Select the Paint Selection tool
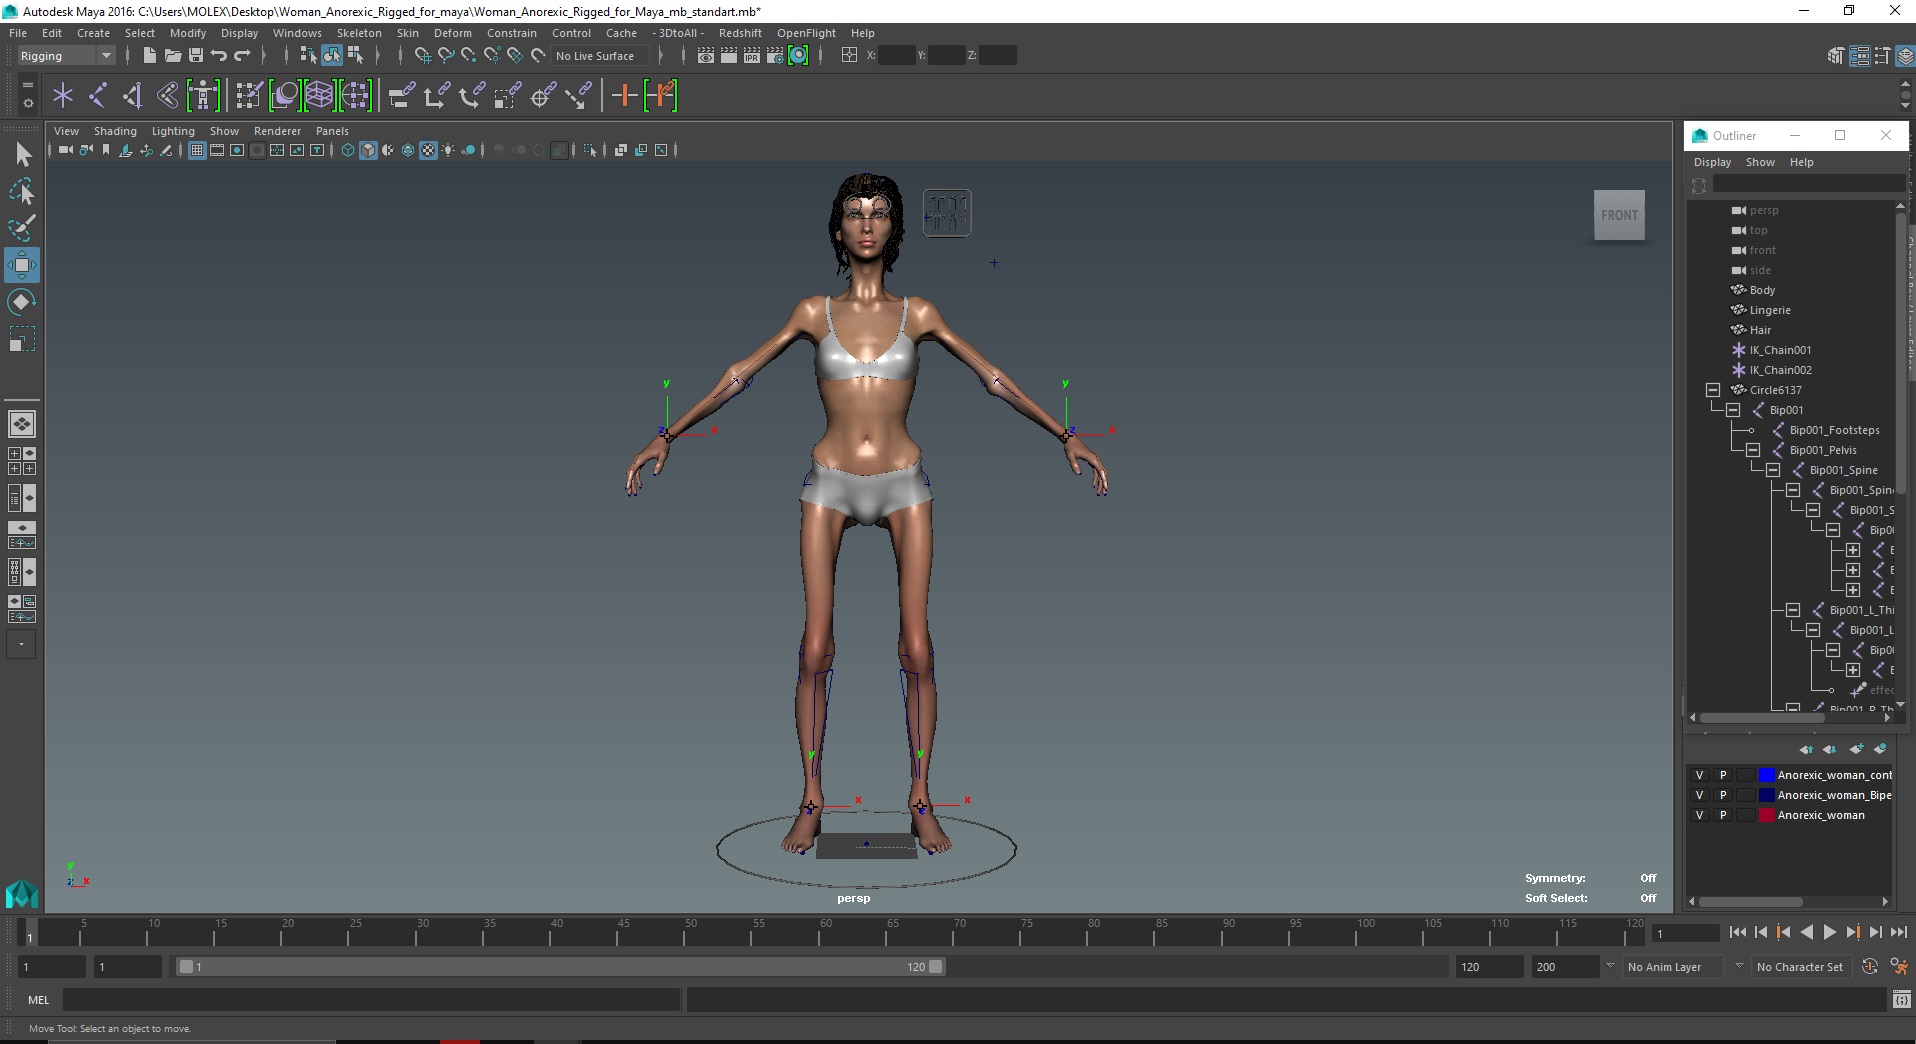1916x1044 pixels. pos(22,228)
